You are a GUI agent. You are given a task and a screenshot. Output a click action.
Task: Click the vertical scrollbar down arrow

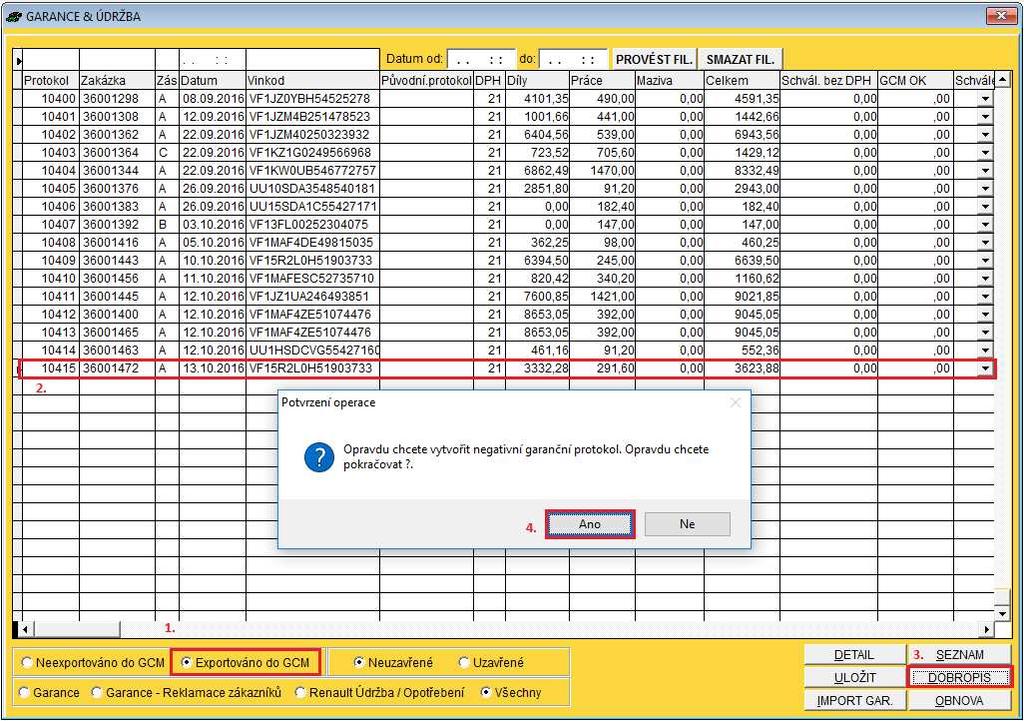pyautogui.click(x=1002, y=614)
